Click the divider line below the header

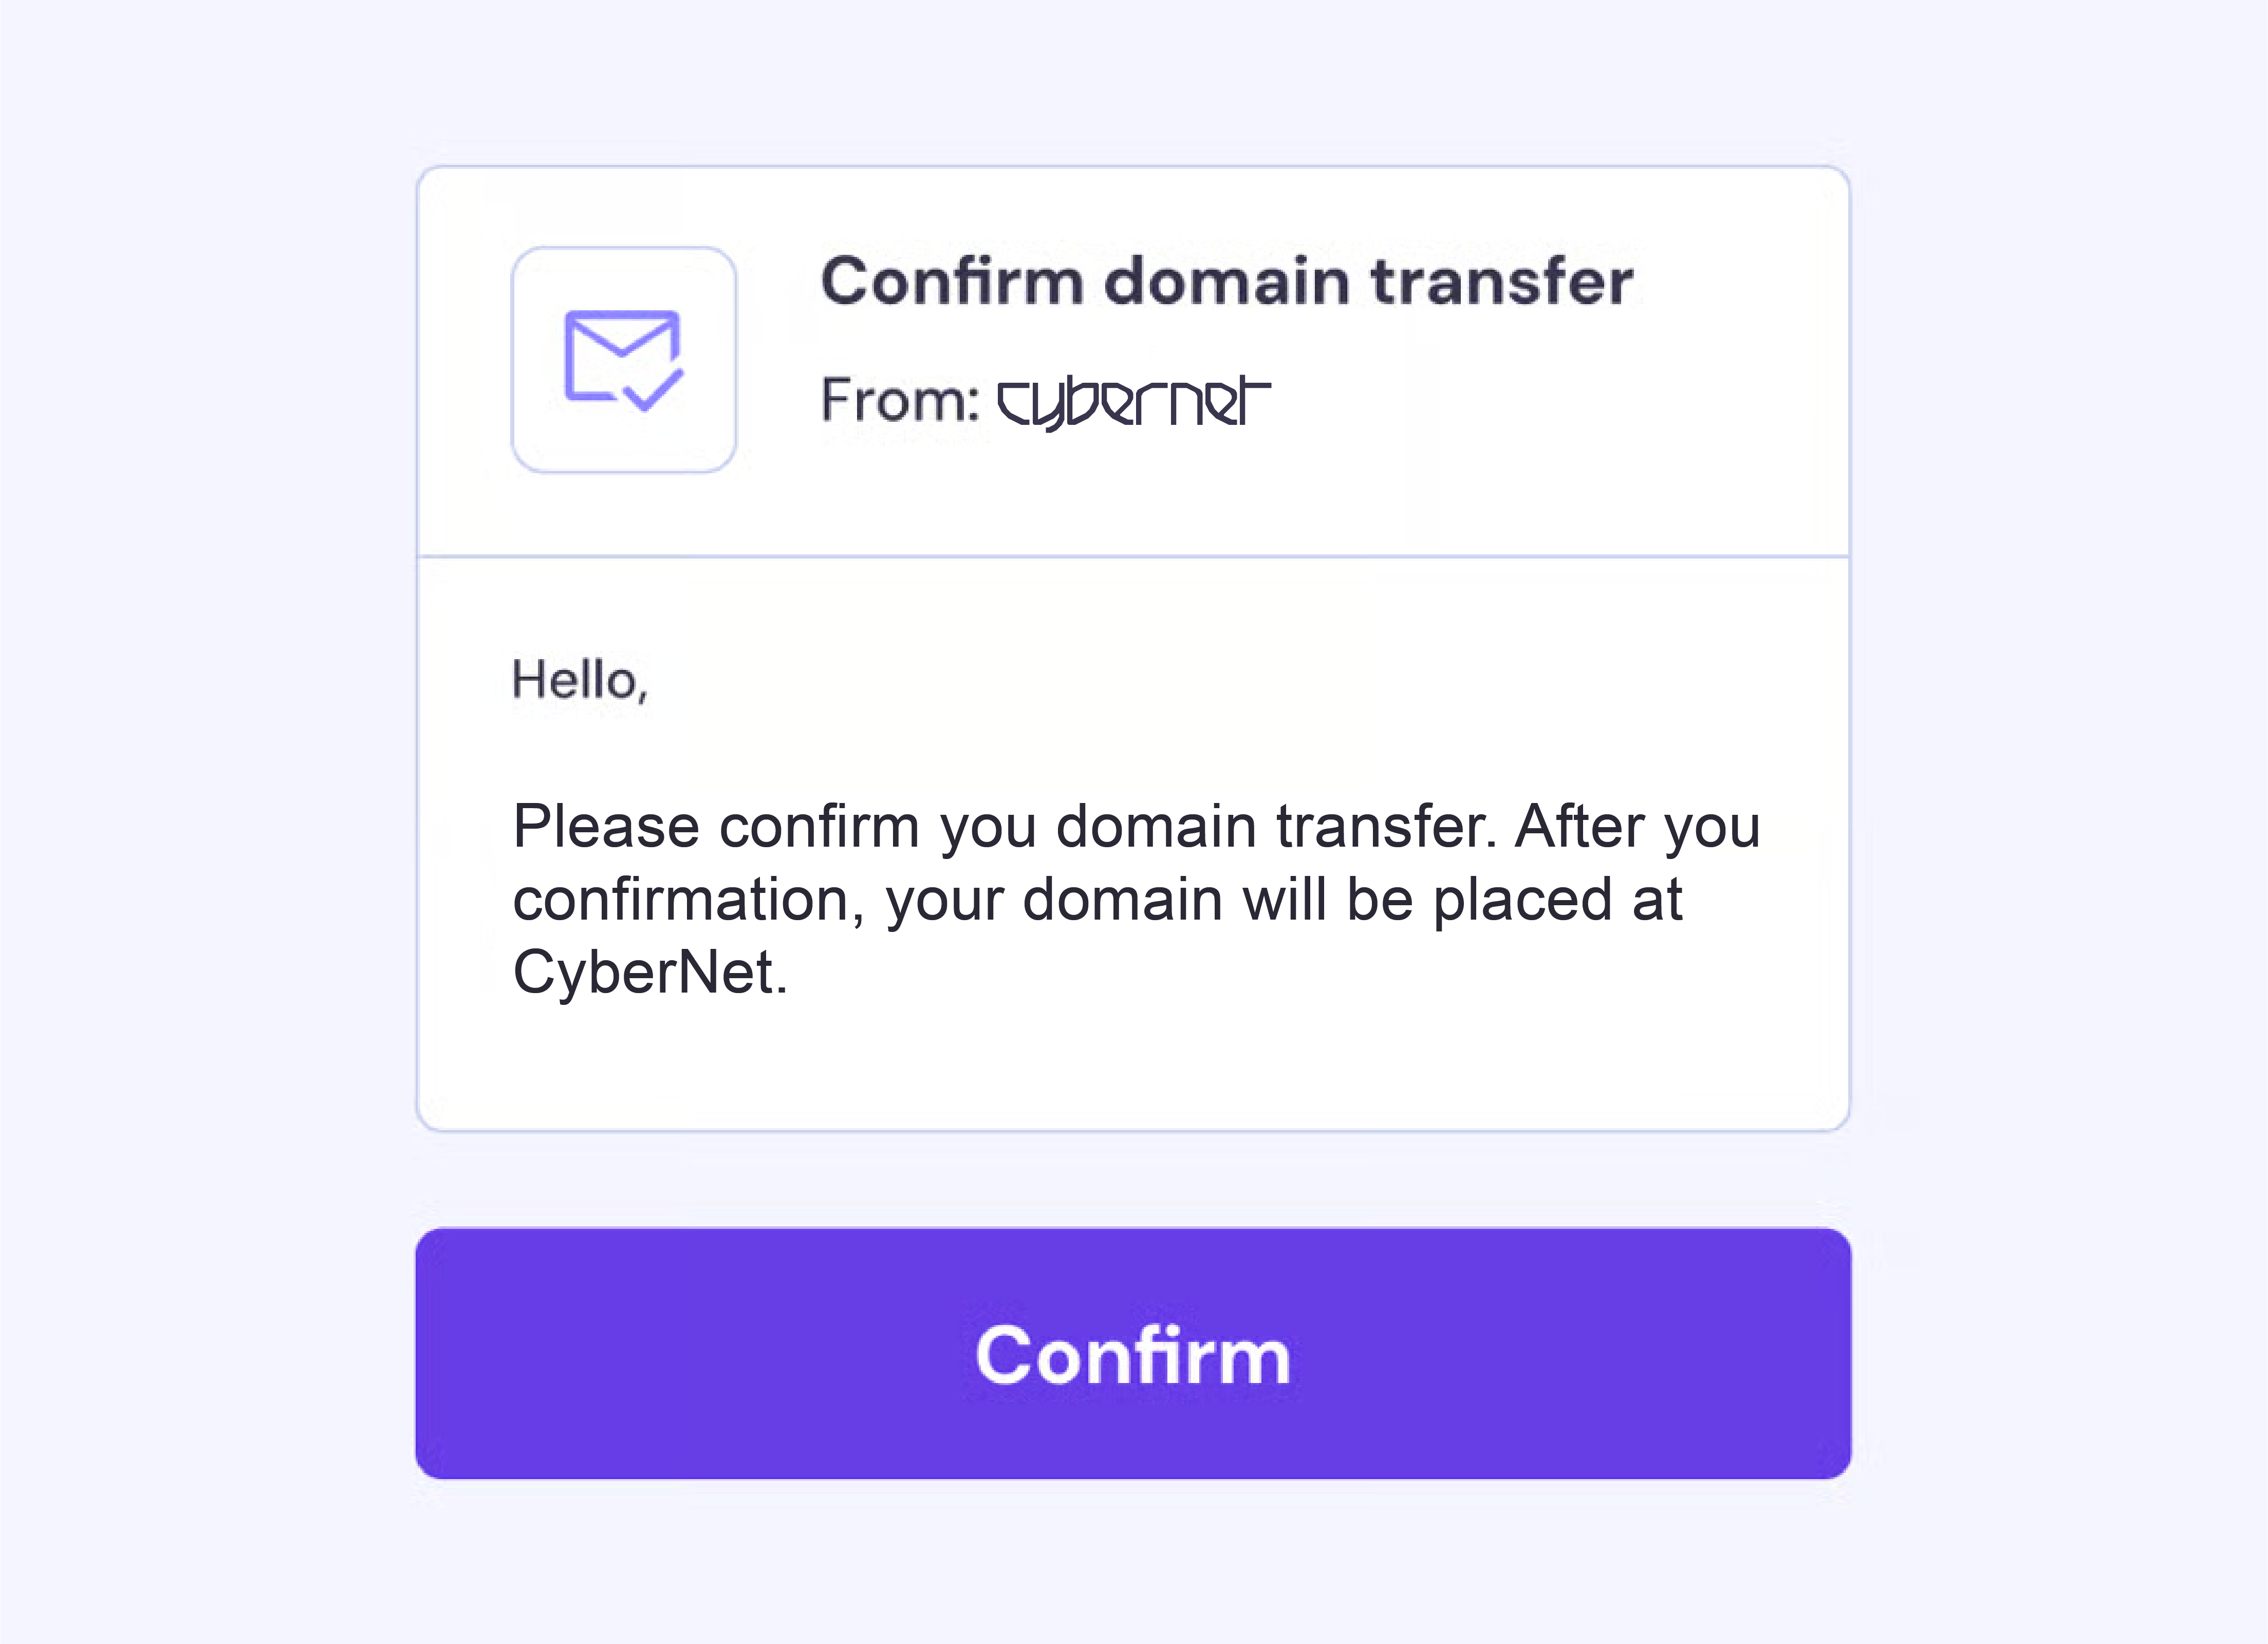pos(1133,556)
